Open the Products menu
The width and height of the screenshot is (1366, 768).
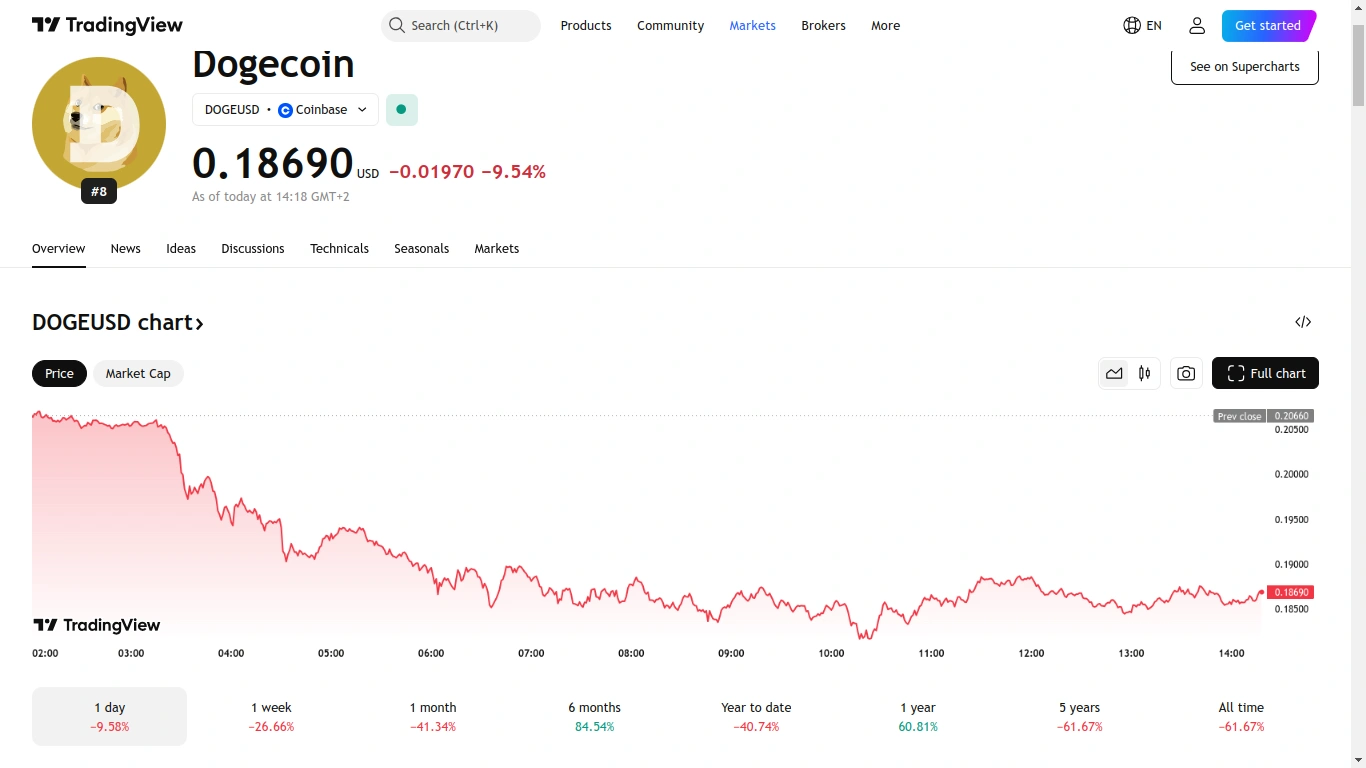[586, 26]
